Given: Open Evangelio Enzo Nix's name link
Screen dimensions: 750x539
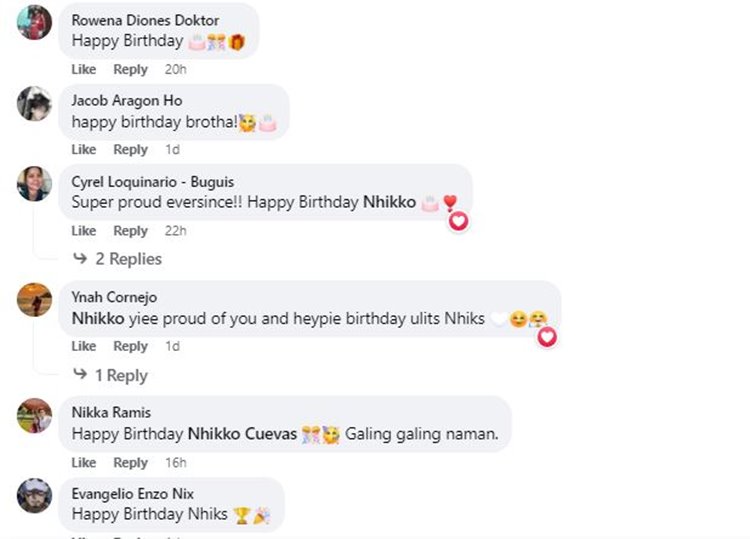Looking at the screenshot, I should pos(133,494).
